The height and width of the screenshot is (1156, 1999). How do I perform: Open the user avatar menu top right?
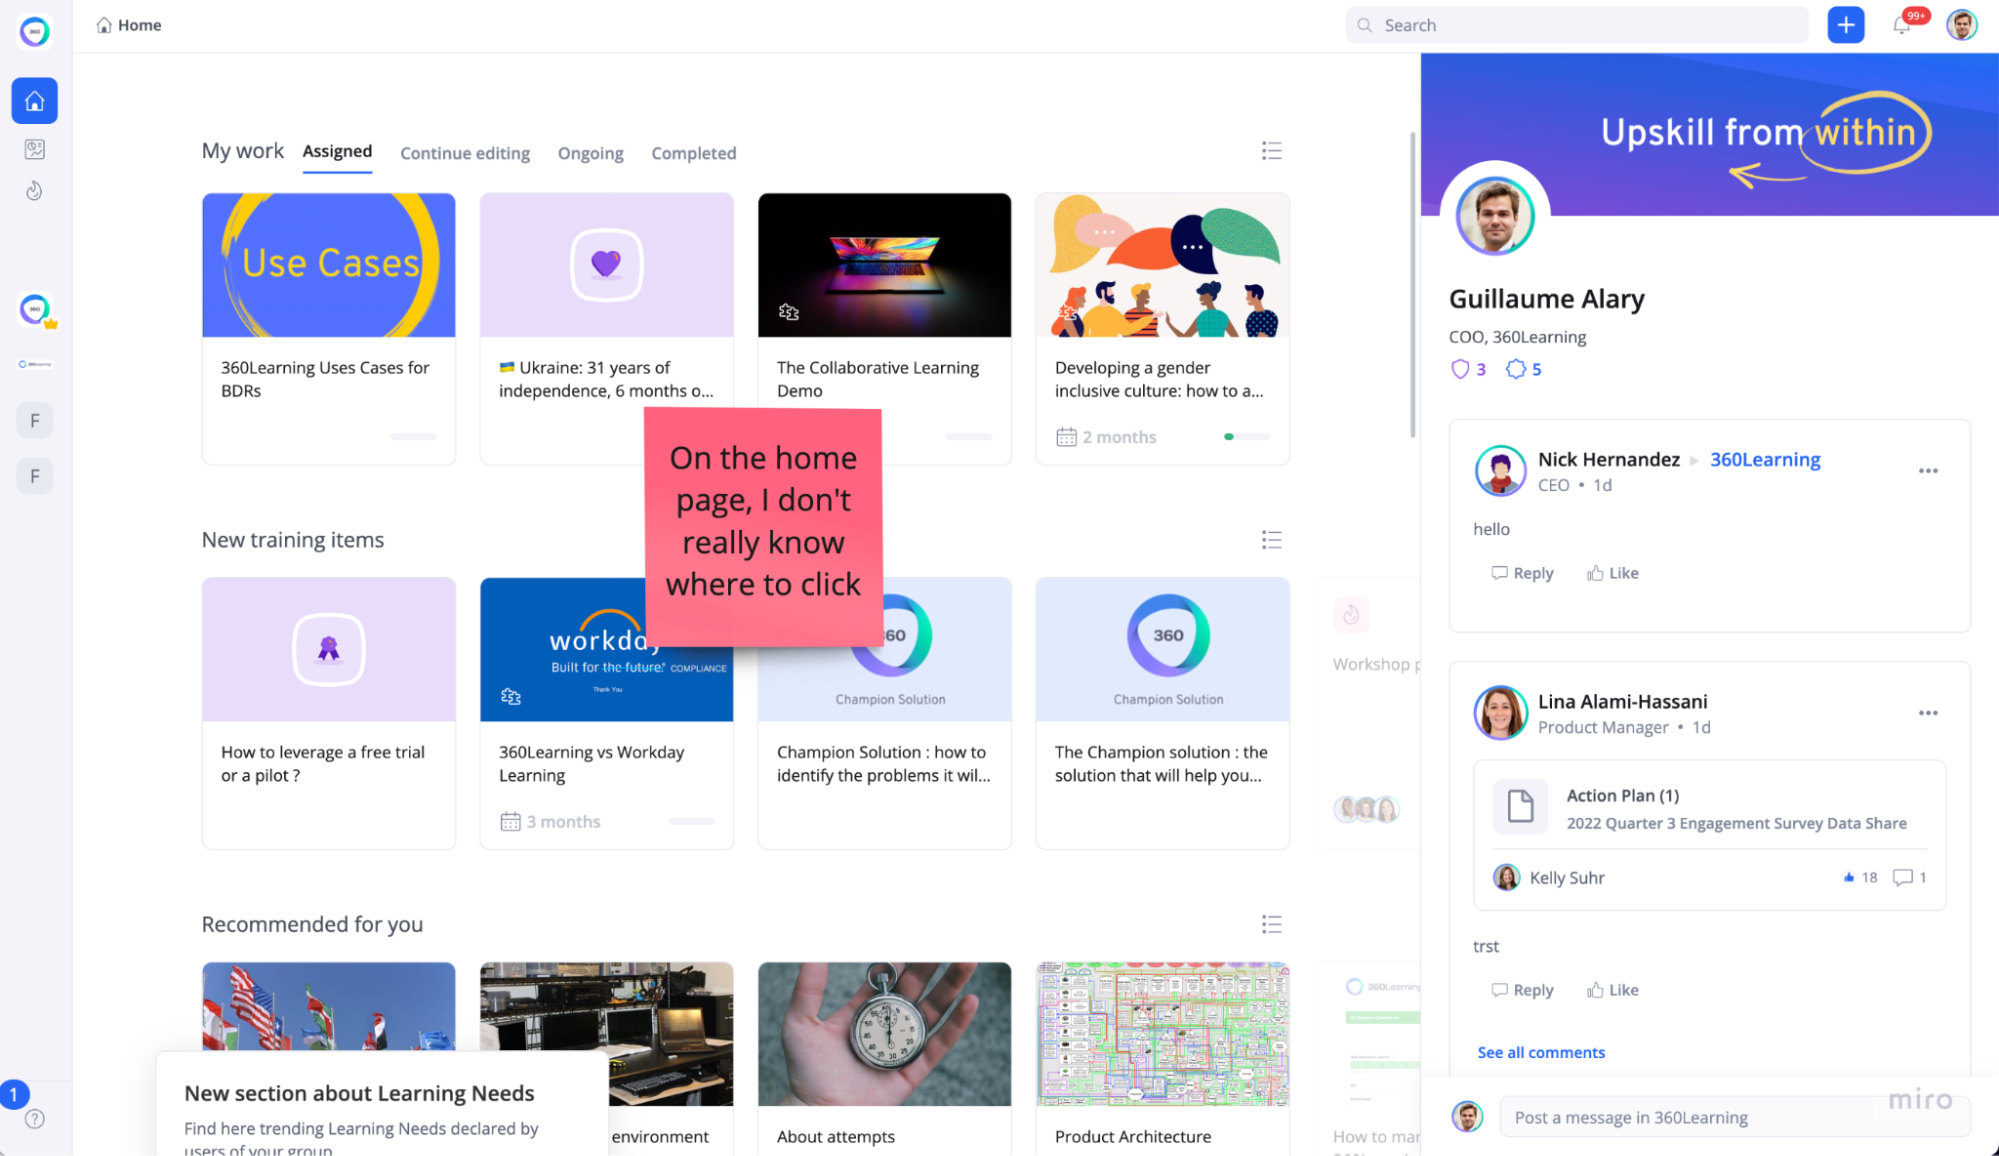[1961, 25]
